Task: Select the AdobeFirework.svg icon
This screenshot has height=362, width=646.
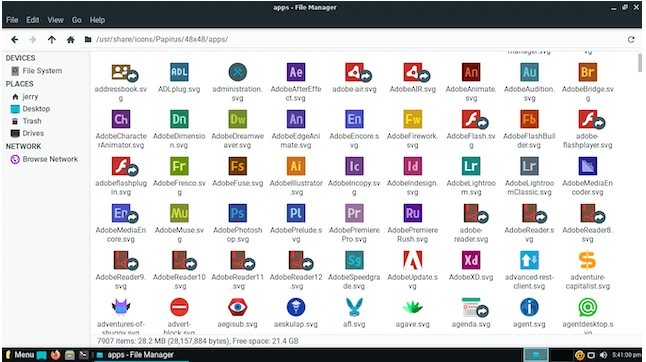Action: click(412, 119)
